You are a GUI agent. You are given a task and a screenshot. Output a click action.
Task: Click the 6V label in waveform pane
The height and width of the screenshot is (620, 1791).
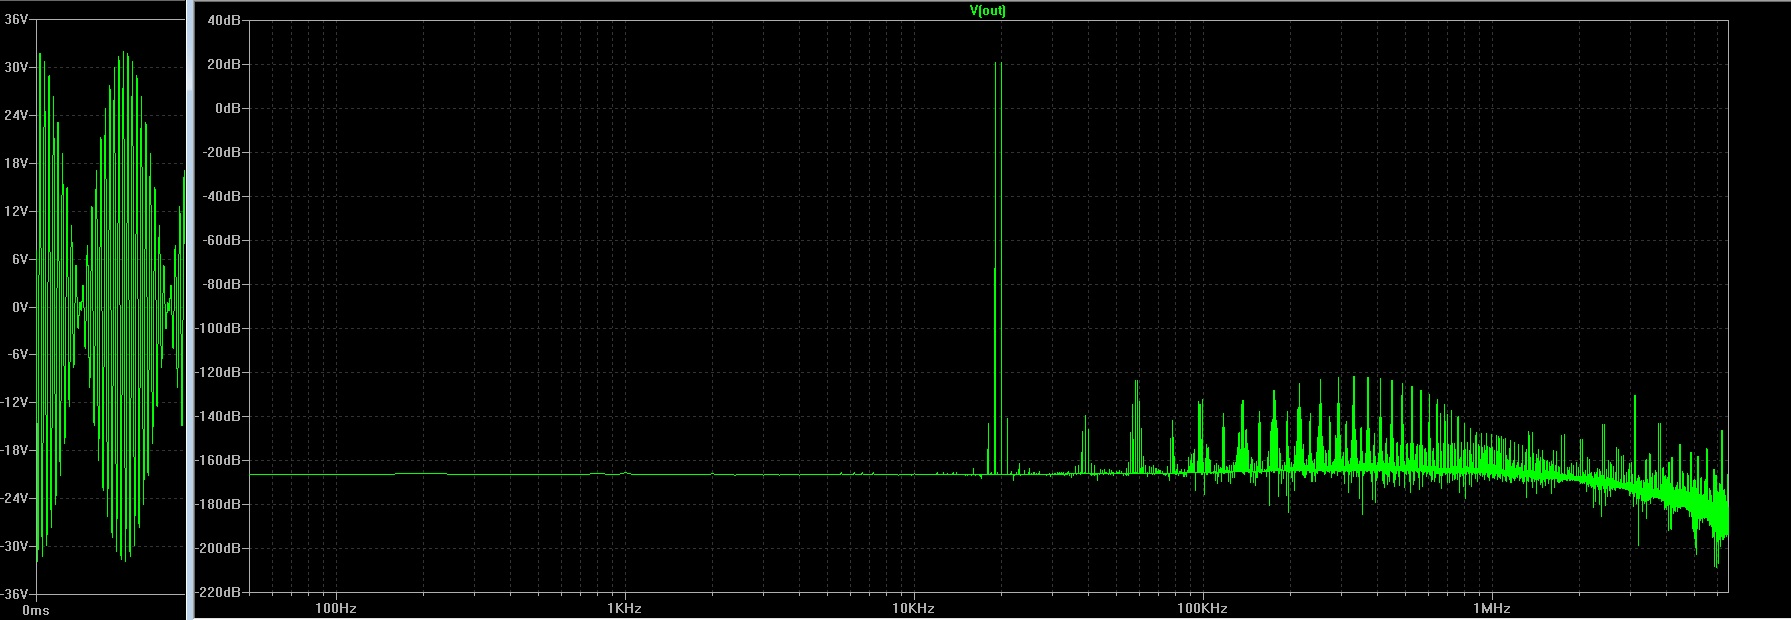(19, 260)
